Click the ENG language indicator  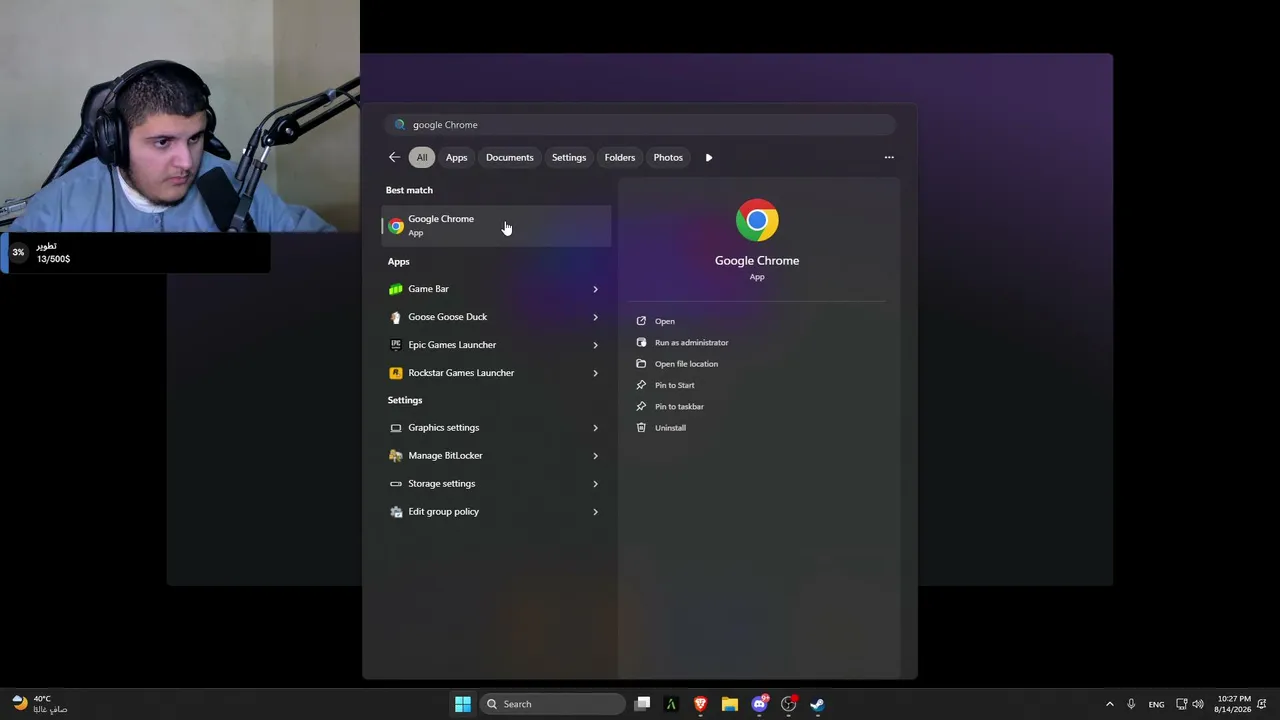pos(1156,704)
